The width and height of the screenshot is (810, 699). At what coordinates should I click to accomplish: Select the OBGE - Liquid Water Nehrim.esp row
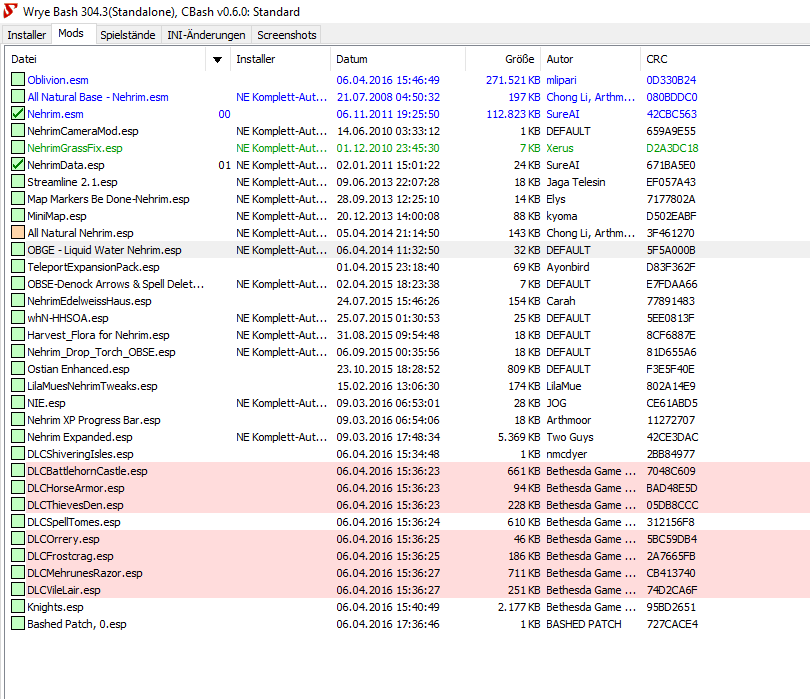(x=104, y=250)
